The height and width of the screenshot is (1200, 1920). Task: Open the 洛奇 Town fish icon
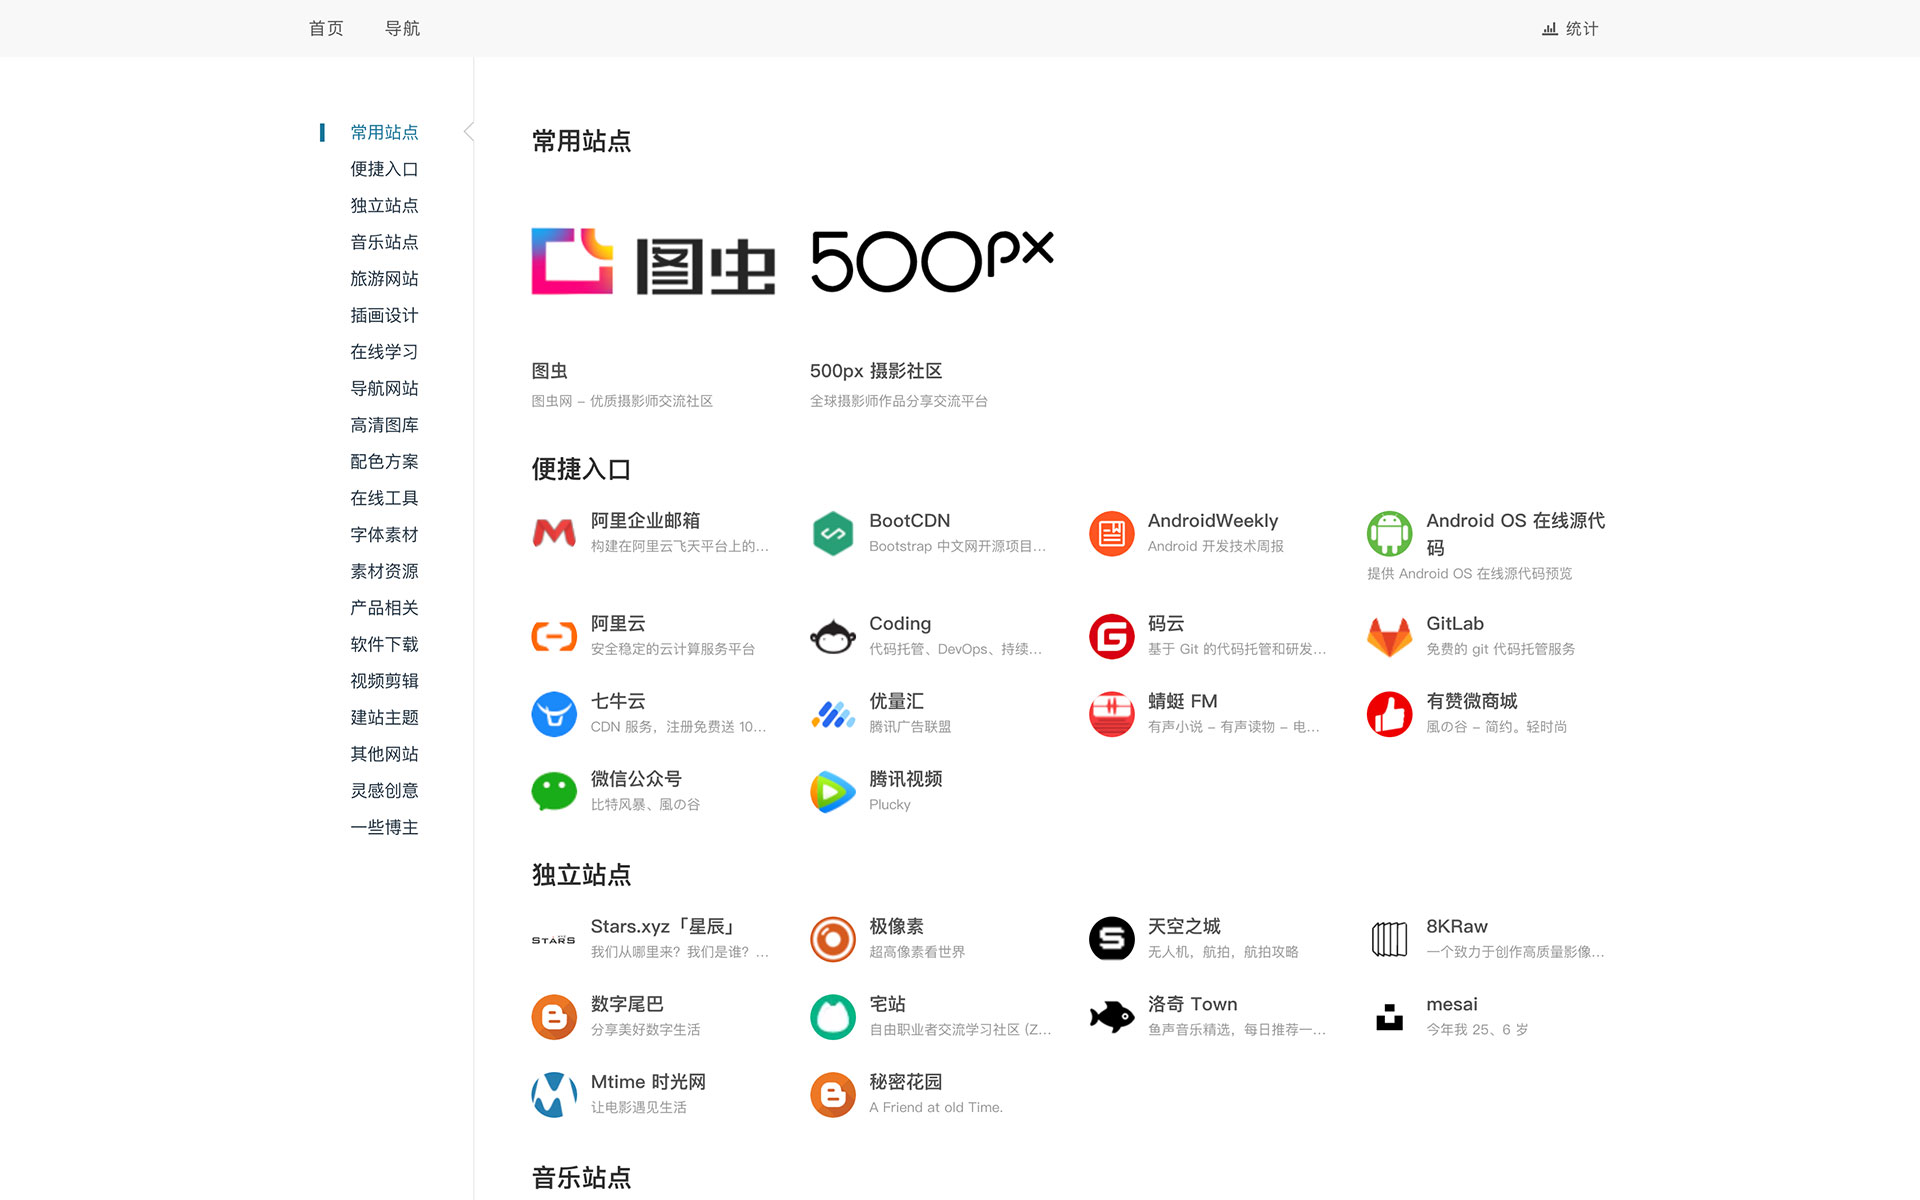[1111, 1017]
